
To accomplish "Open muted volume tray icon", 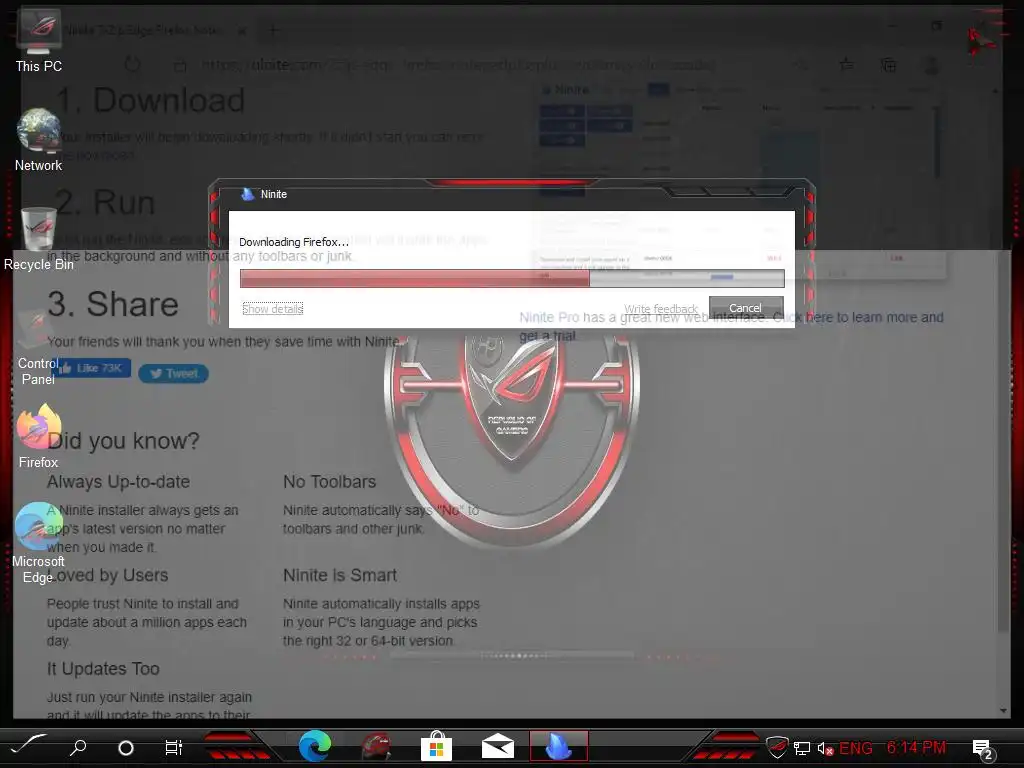I will pos(825,748).
